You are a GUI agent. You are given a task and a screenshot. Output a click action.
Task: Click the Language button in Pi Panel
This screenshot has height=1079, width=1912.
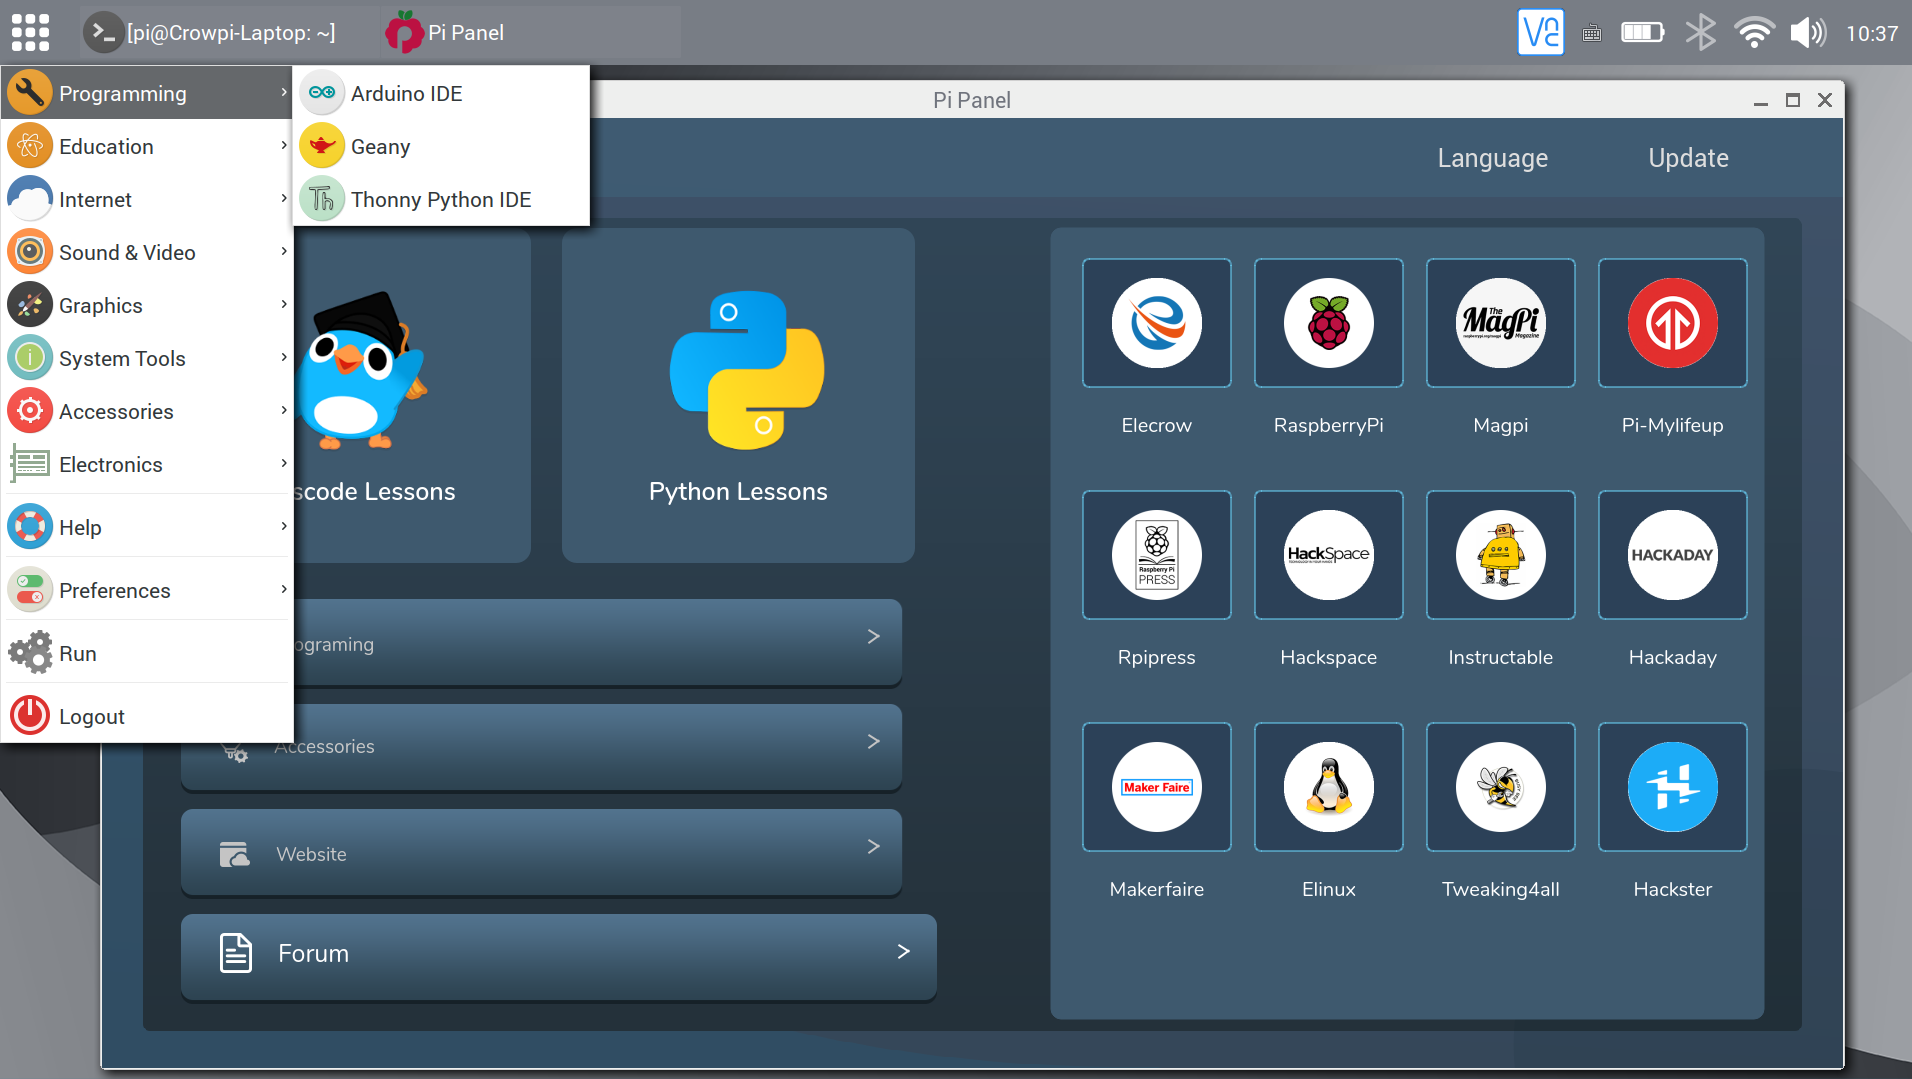coord(1492,158)
